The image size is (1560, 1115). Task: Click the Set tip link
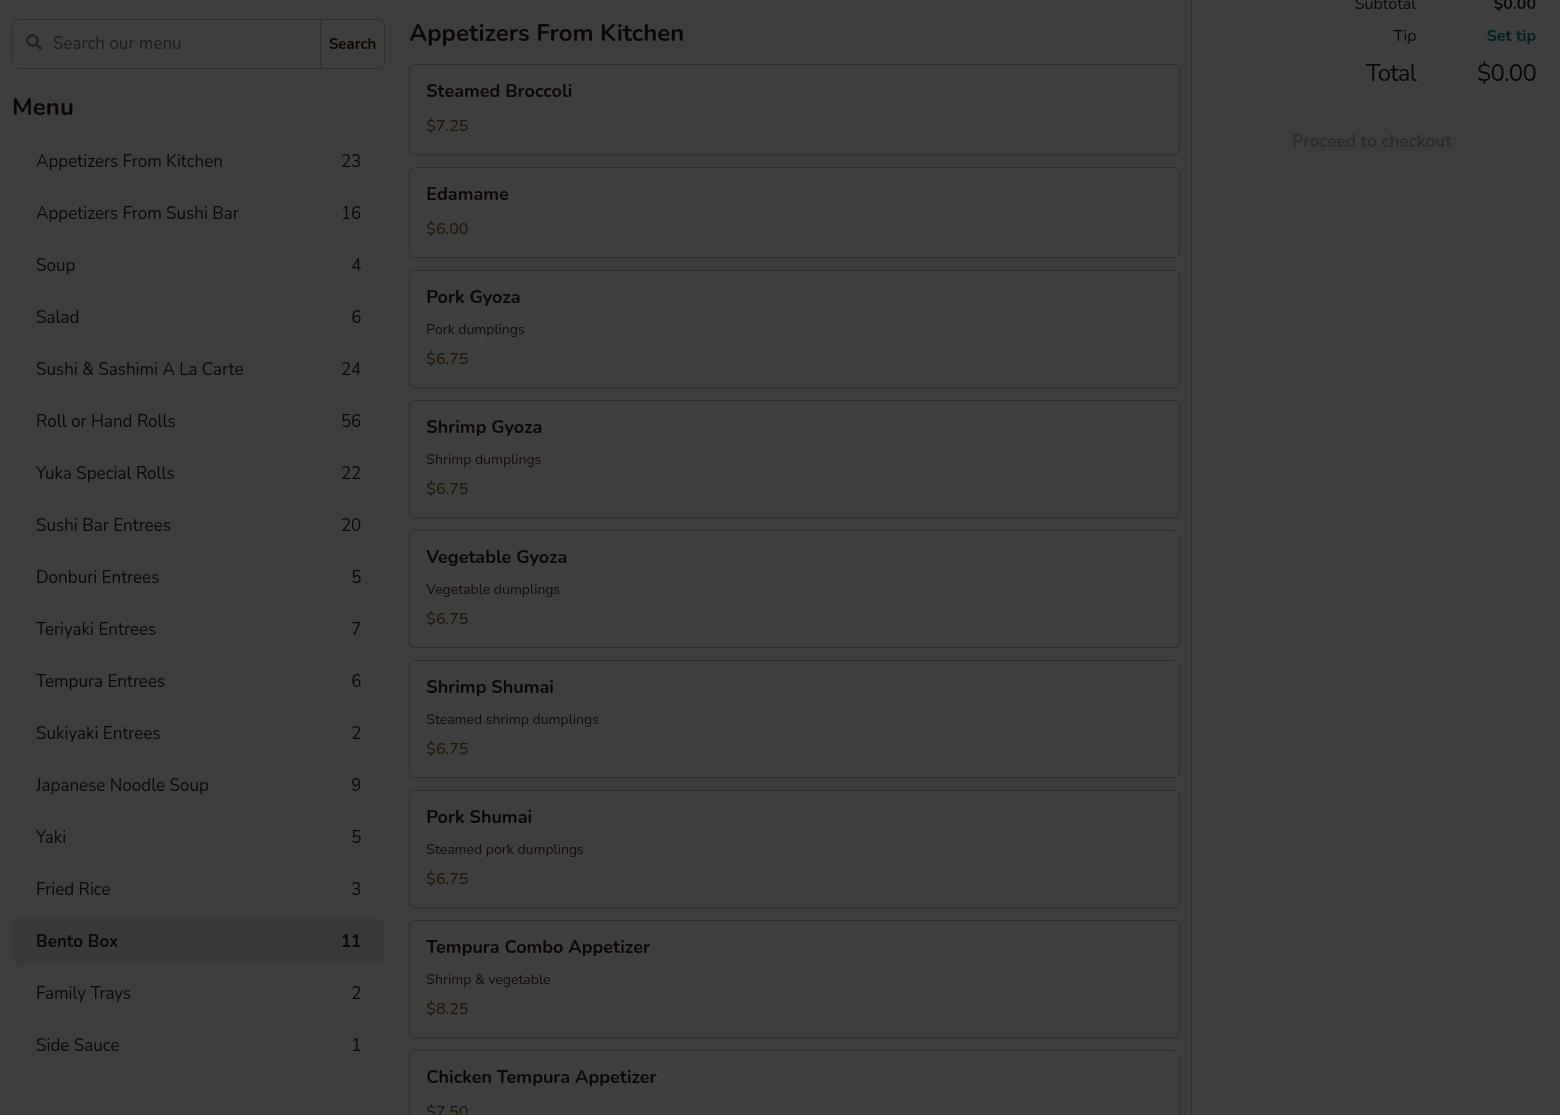pos(1510,36)
